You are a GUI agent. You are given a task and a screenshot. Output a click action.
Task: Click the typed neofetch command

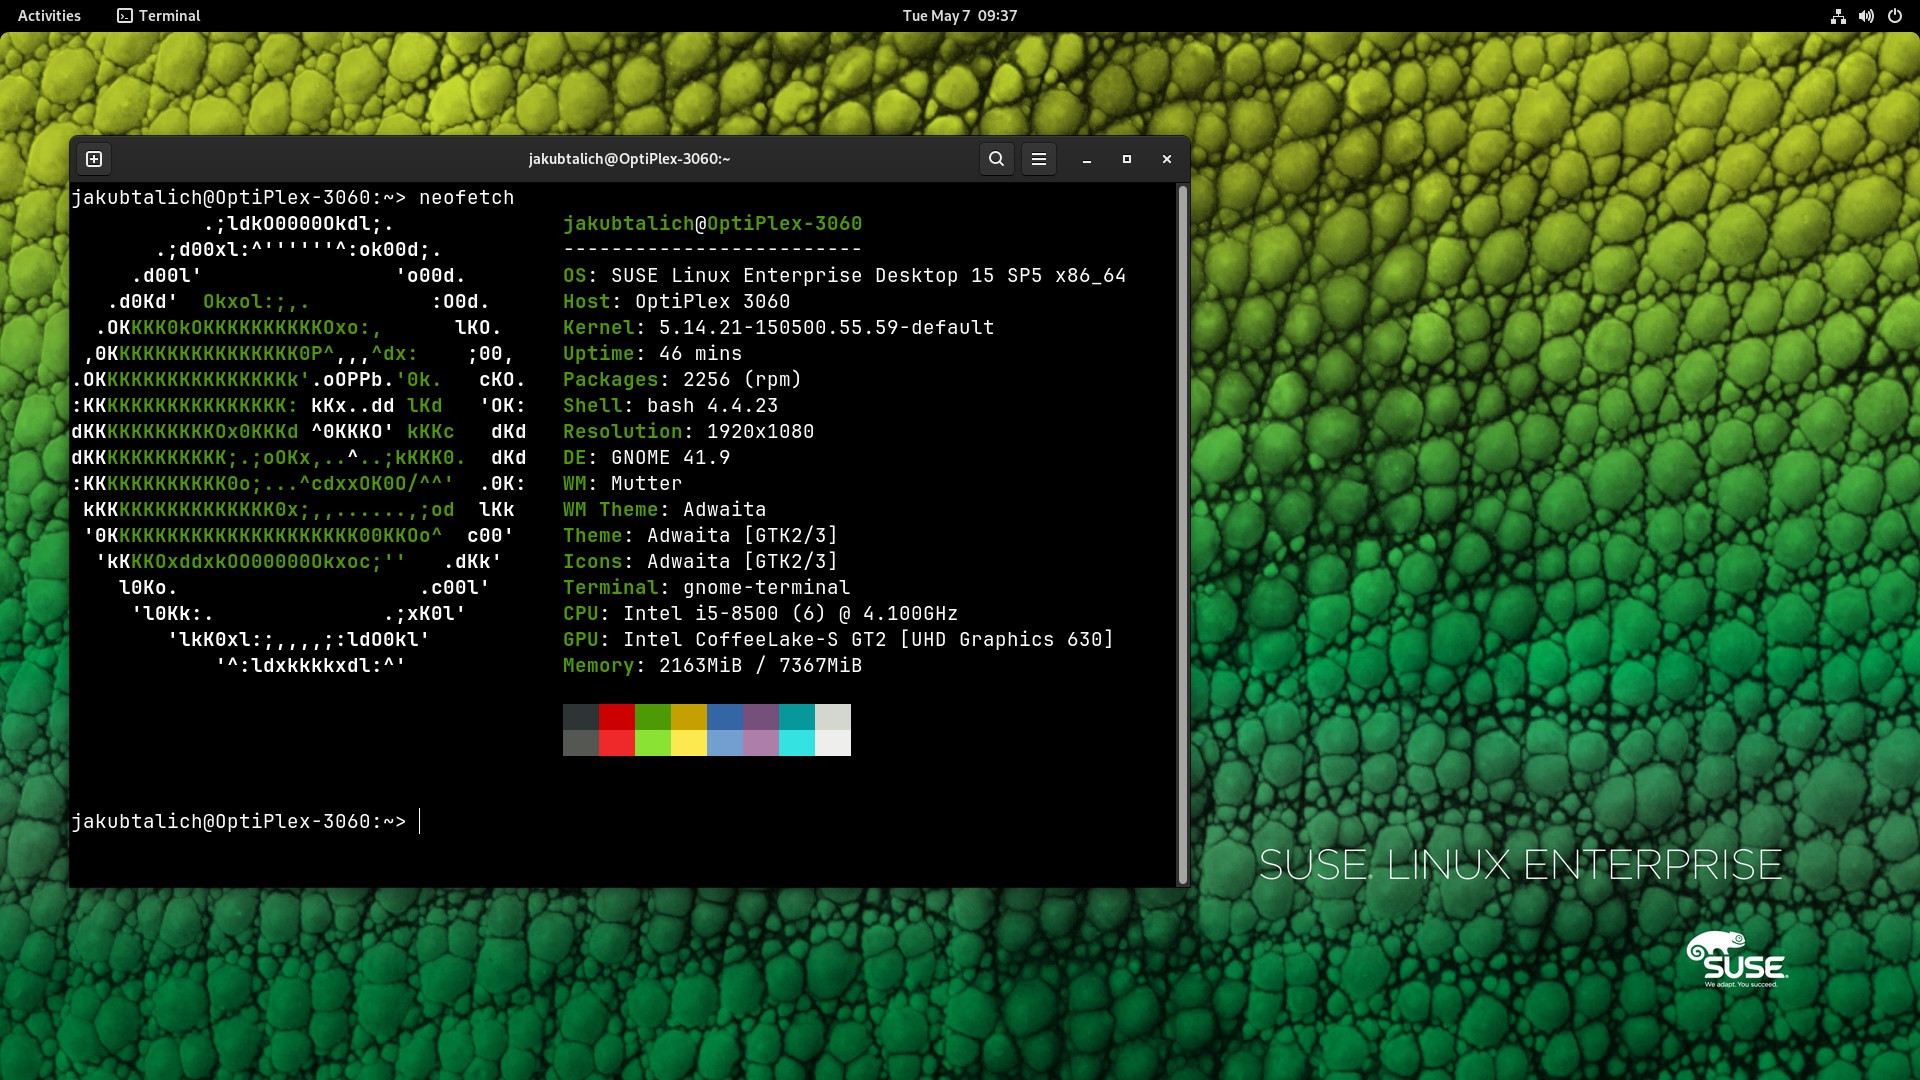(x=467, y=198)
